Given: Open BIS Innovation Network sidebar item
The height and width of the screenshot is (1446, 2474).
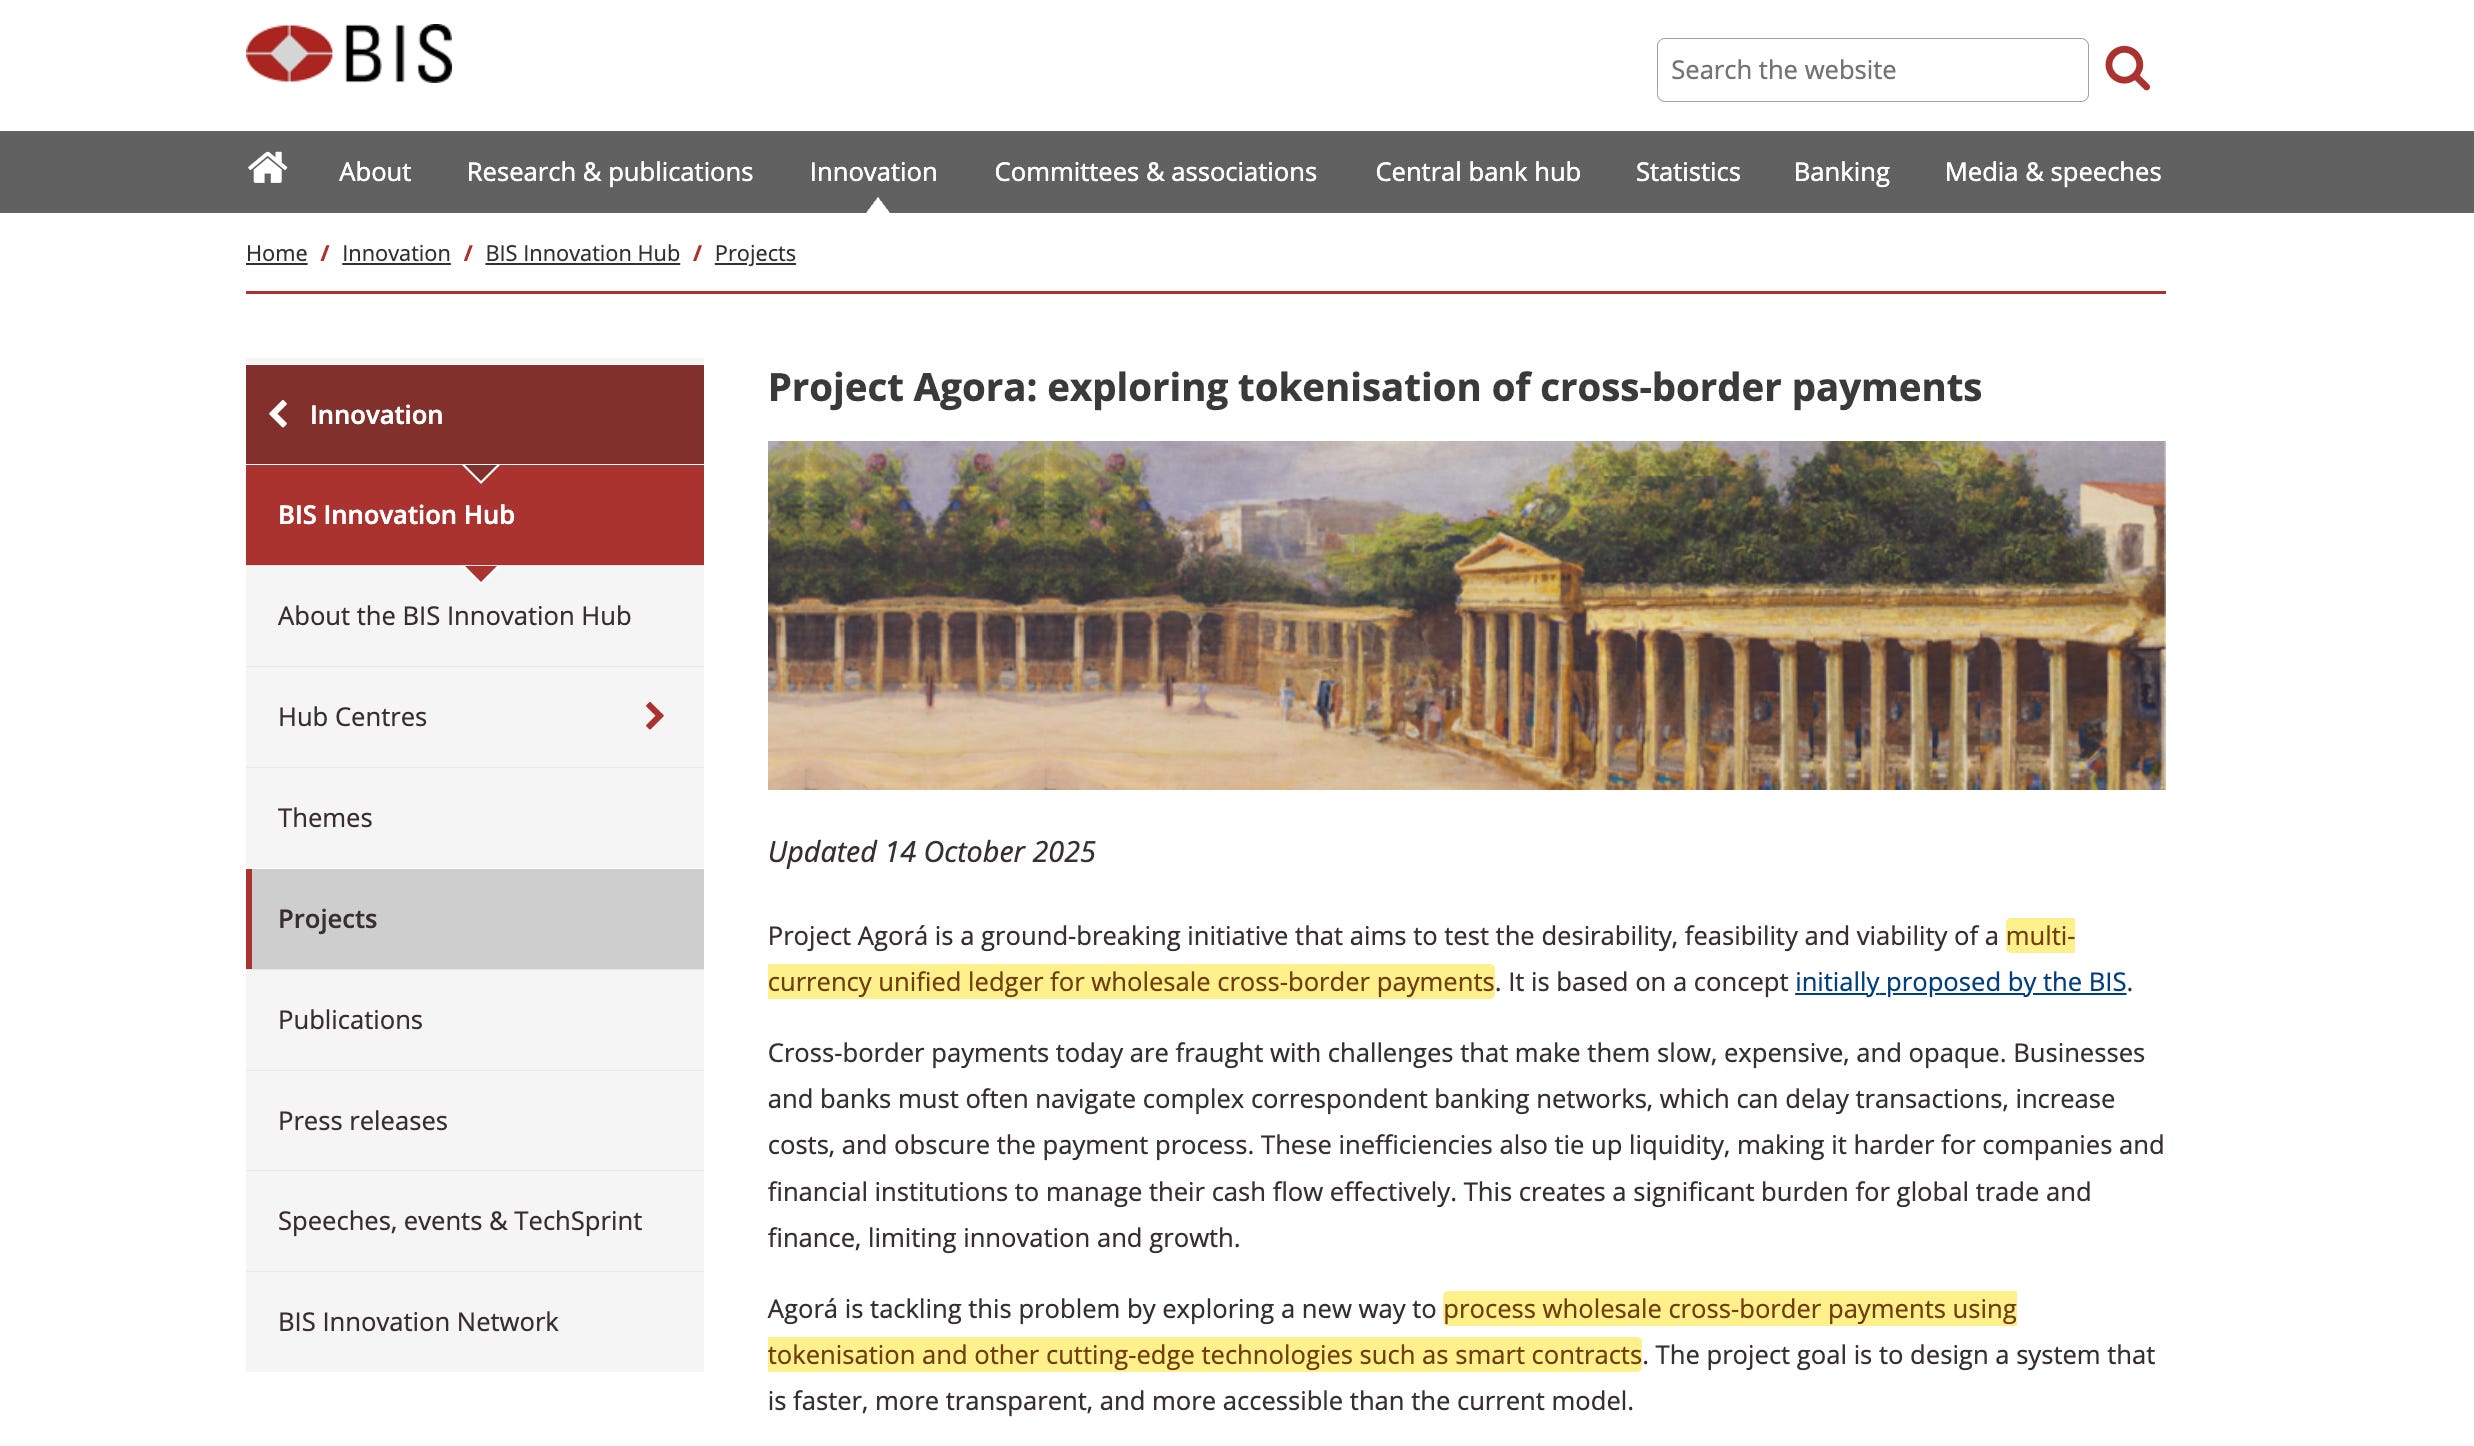Looking at the screenshot, I should [x=417, y=1322].
